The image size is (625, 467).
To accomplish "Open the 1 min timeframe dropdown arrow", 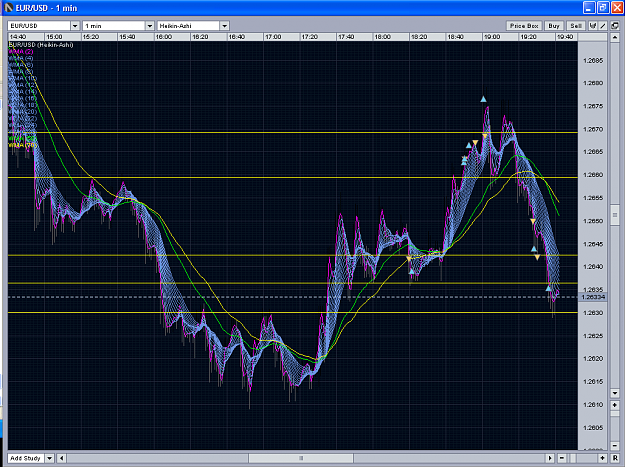I will 150,26.
